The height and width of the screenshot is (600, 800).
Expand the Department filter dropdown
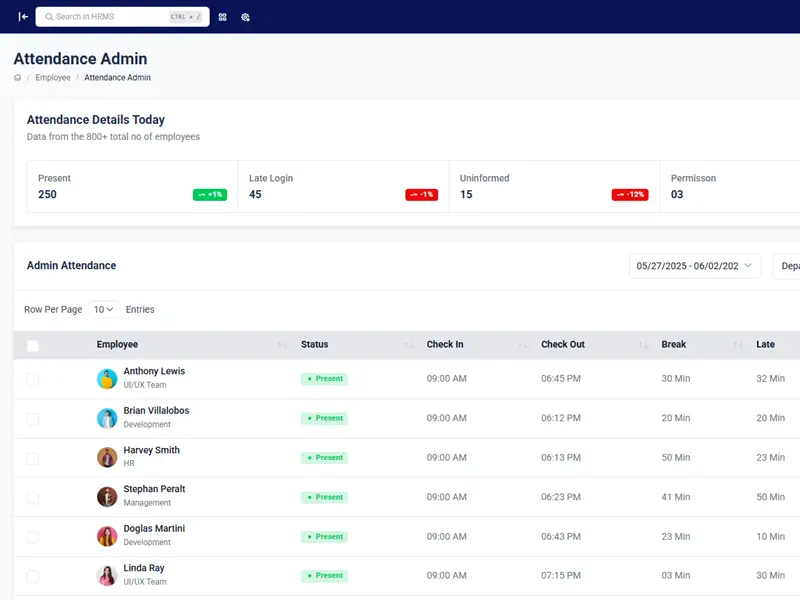[787, 266]
